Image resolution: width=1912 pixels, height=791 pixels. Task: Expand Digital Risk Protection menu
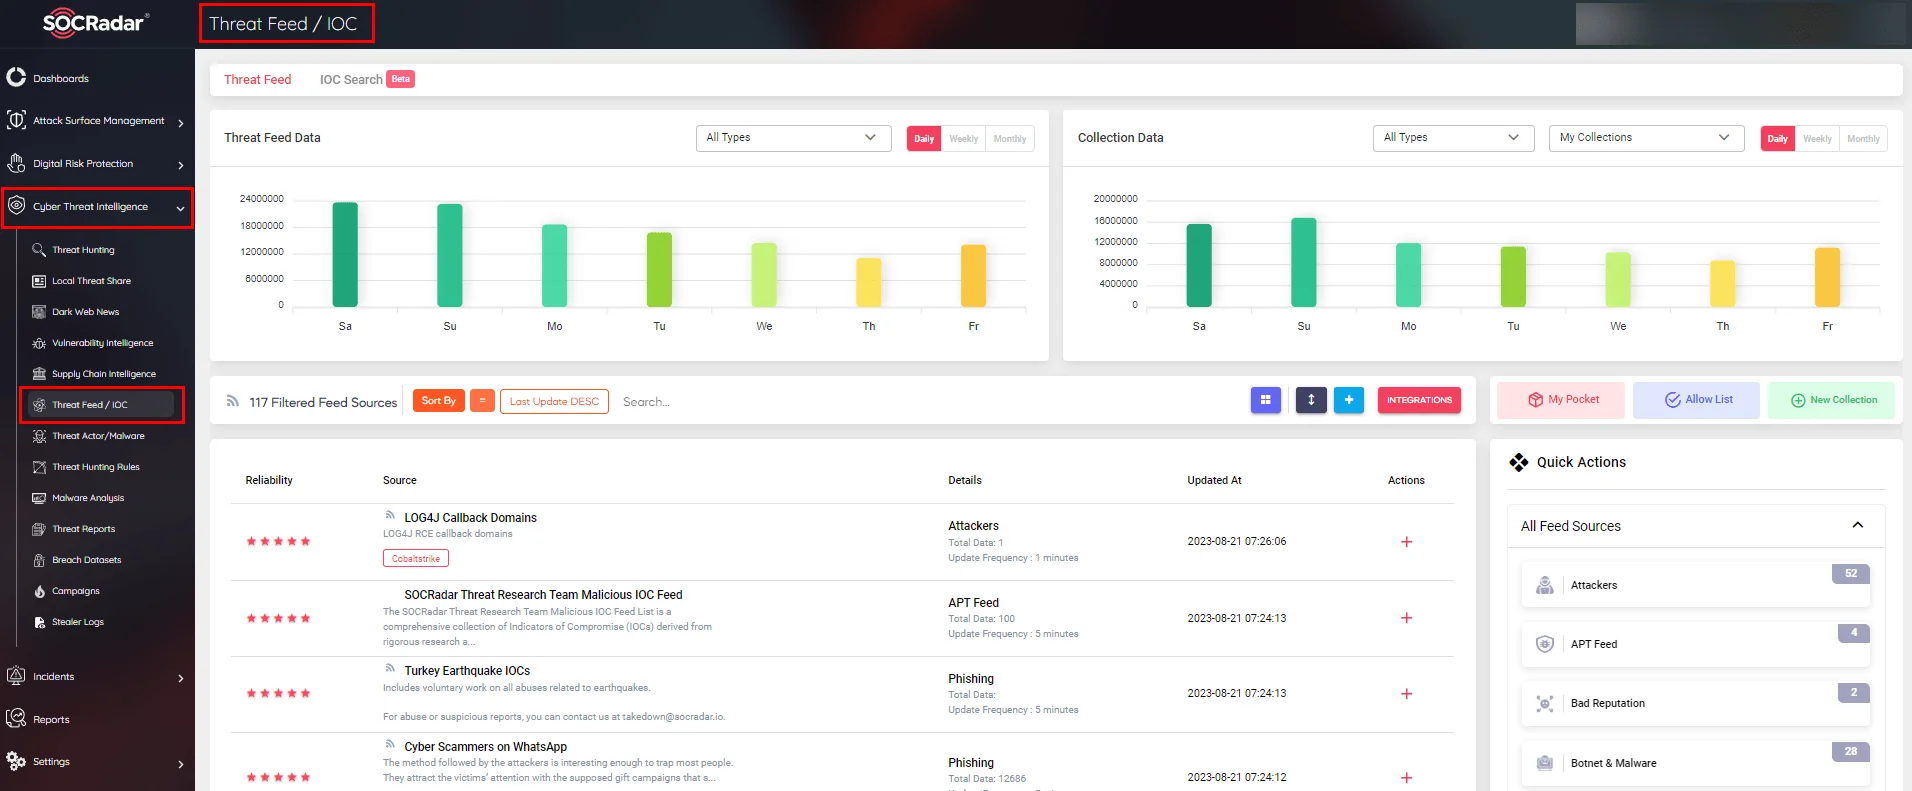click(x=97, y=164)
